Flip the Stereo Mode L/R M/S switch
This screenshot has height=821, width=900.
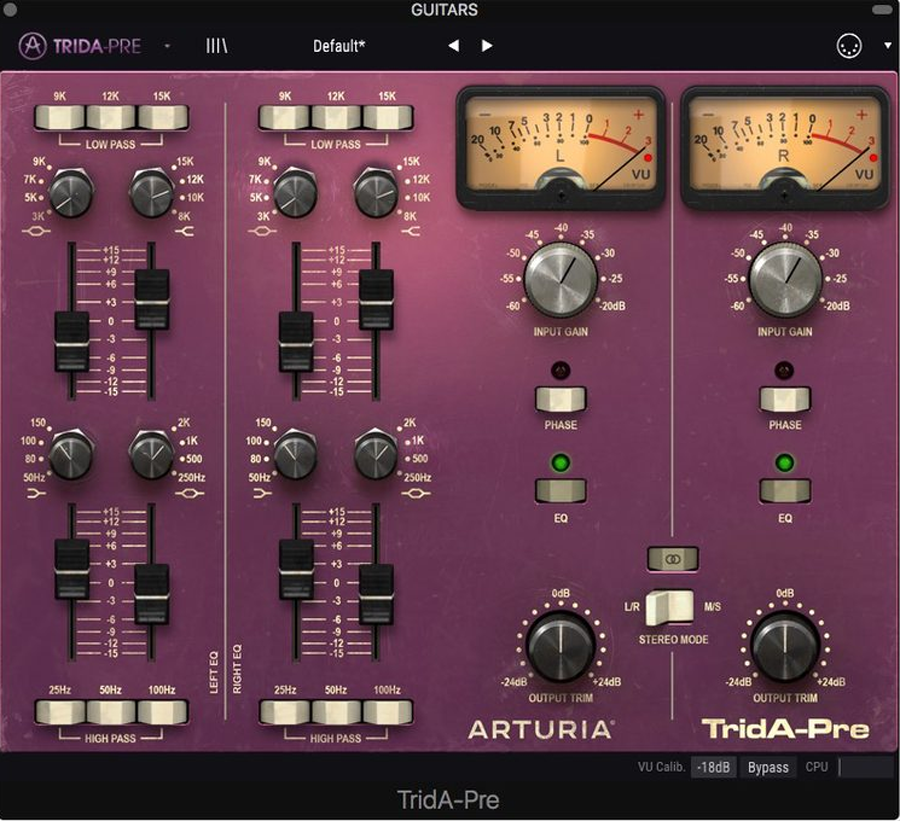click(x=670, y=607)
